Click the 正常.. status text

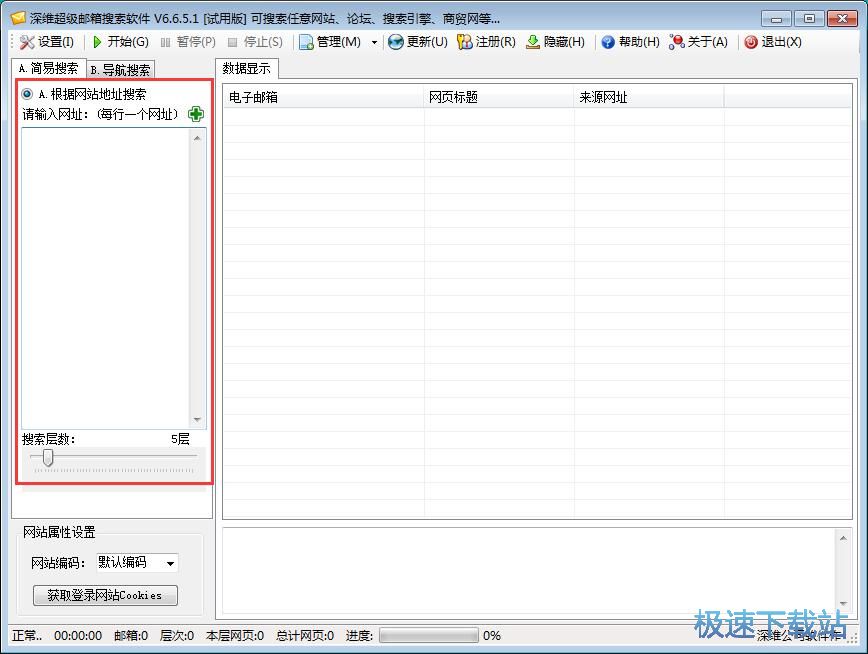27,635
